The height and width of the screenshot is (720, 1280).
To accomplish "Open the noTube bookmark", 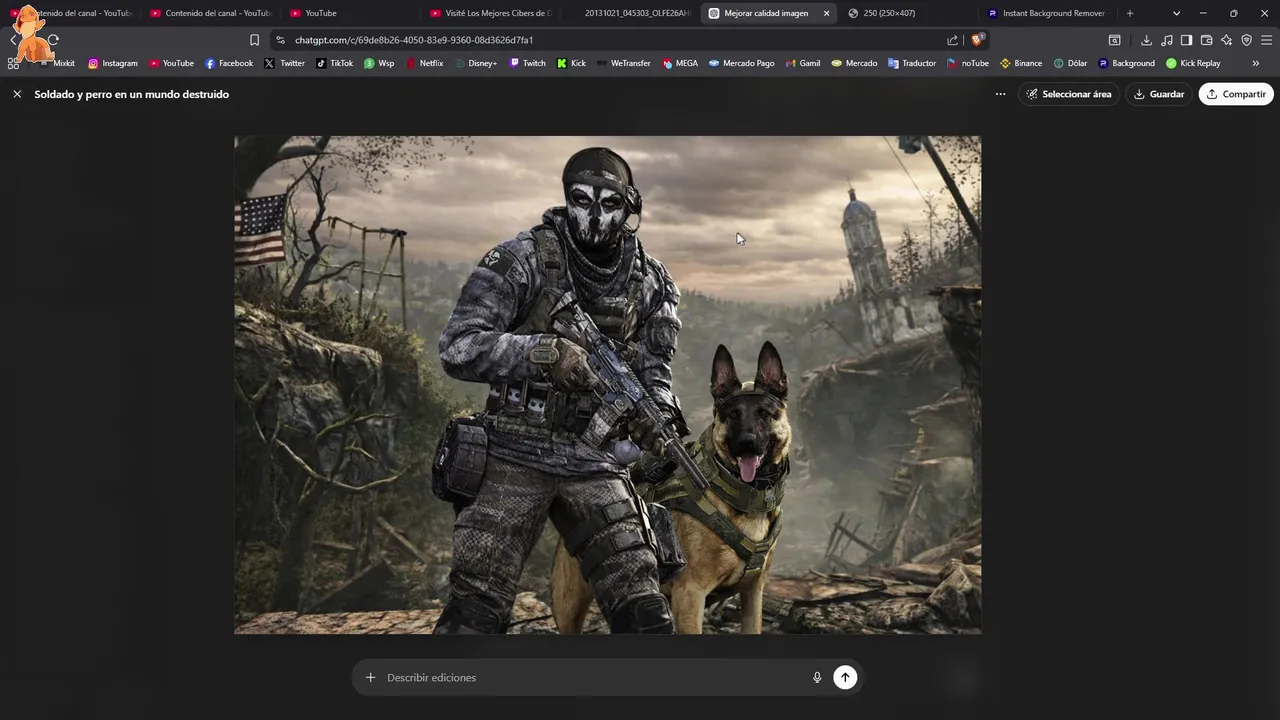I will pyautogui.click(x=968, y=63).
